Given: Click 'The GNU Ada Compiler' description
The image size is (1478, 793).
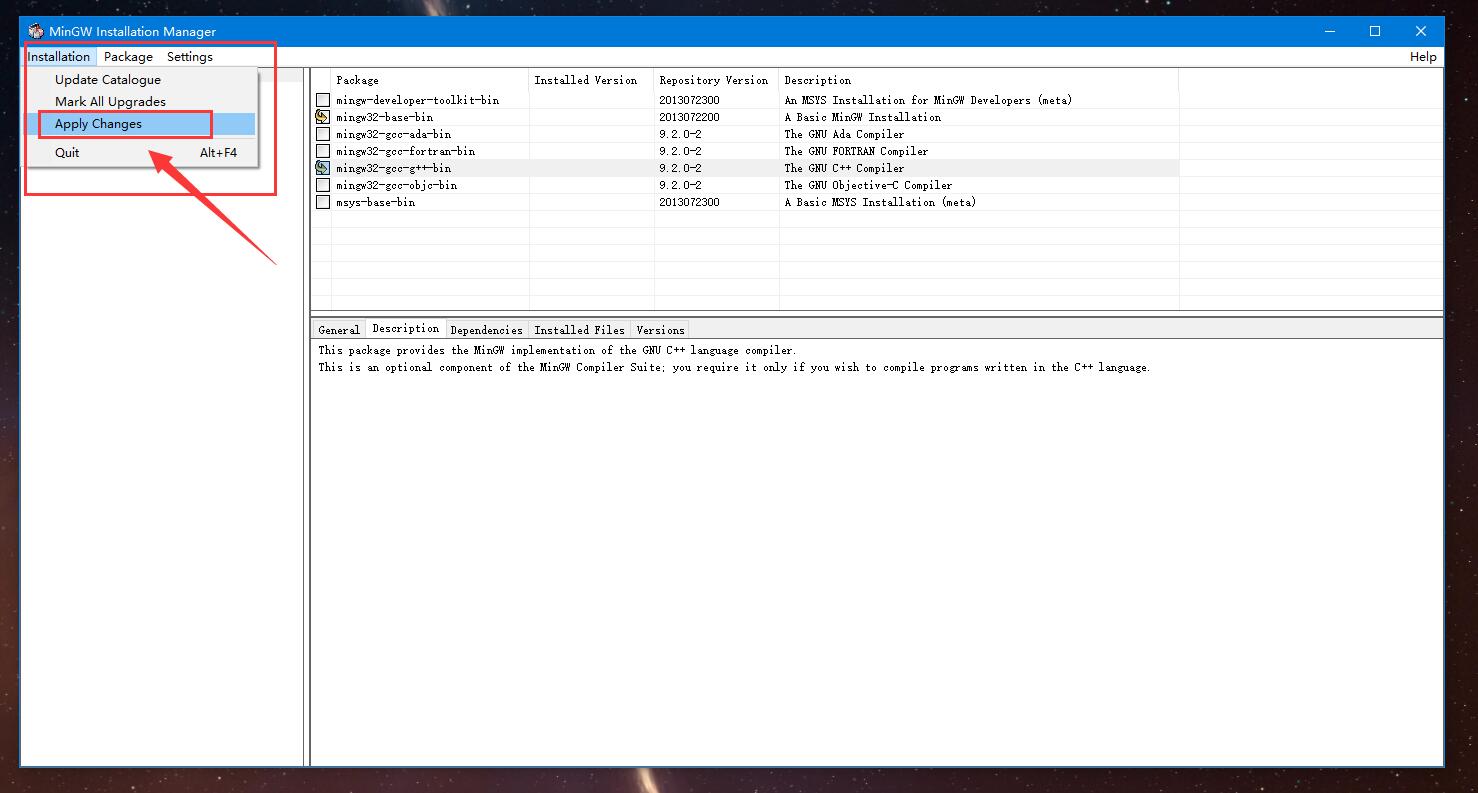Looking at the screenshot, I should [x=845, y=134].
